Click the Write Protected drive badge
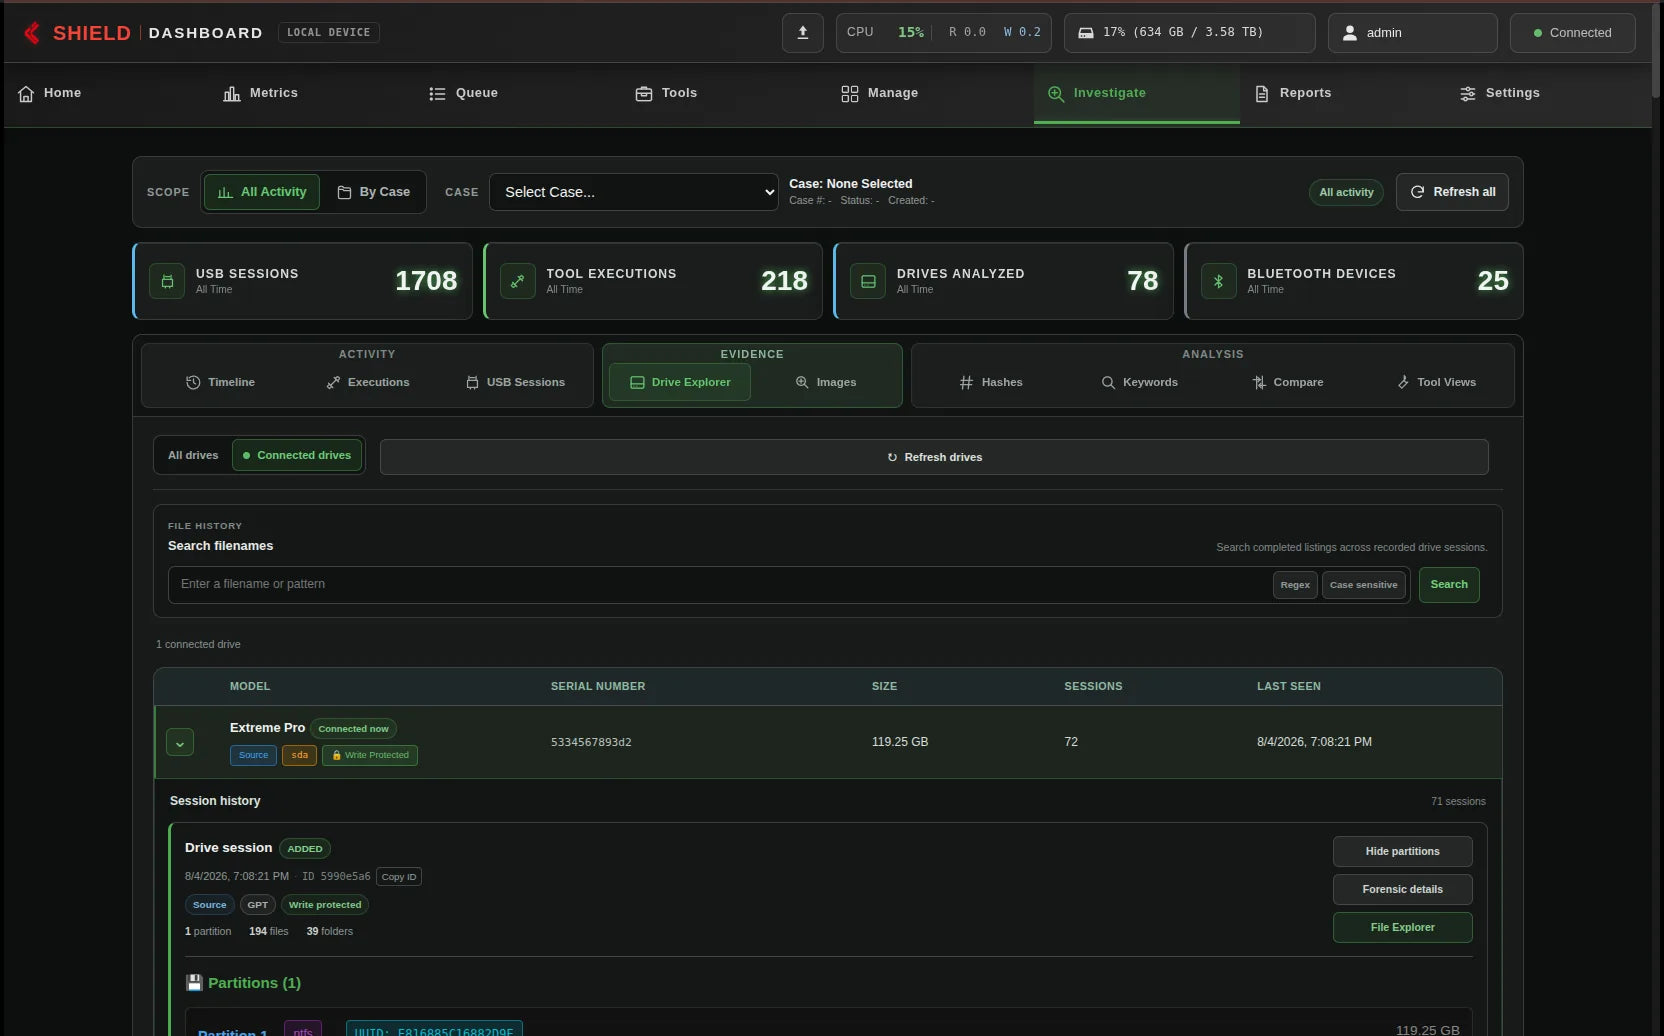Image resolution: width=1664 pixels, height=1036 pixels. tap(370, 755)
